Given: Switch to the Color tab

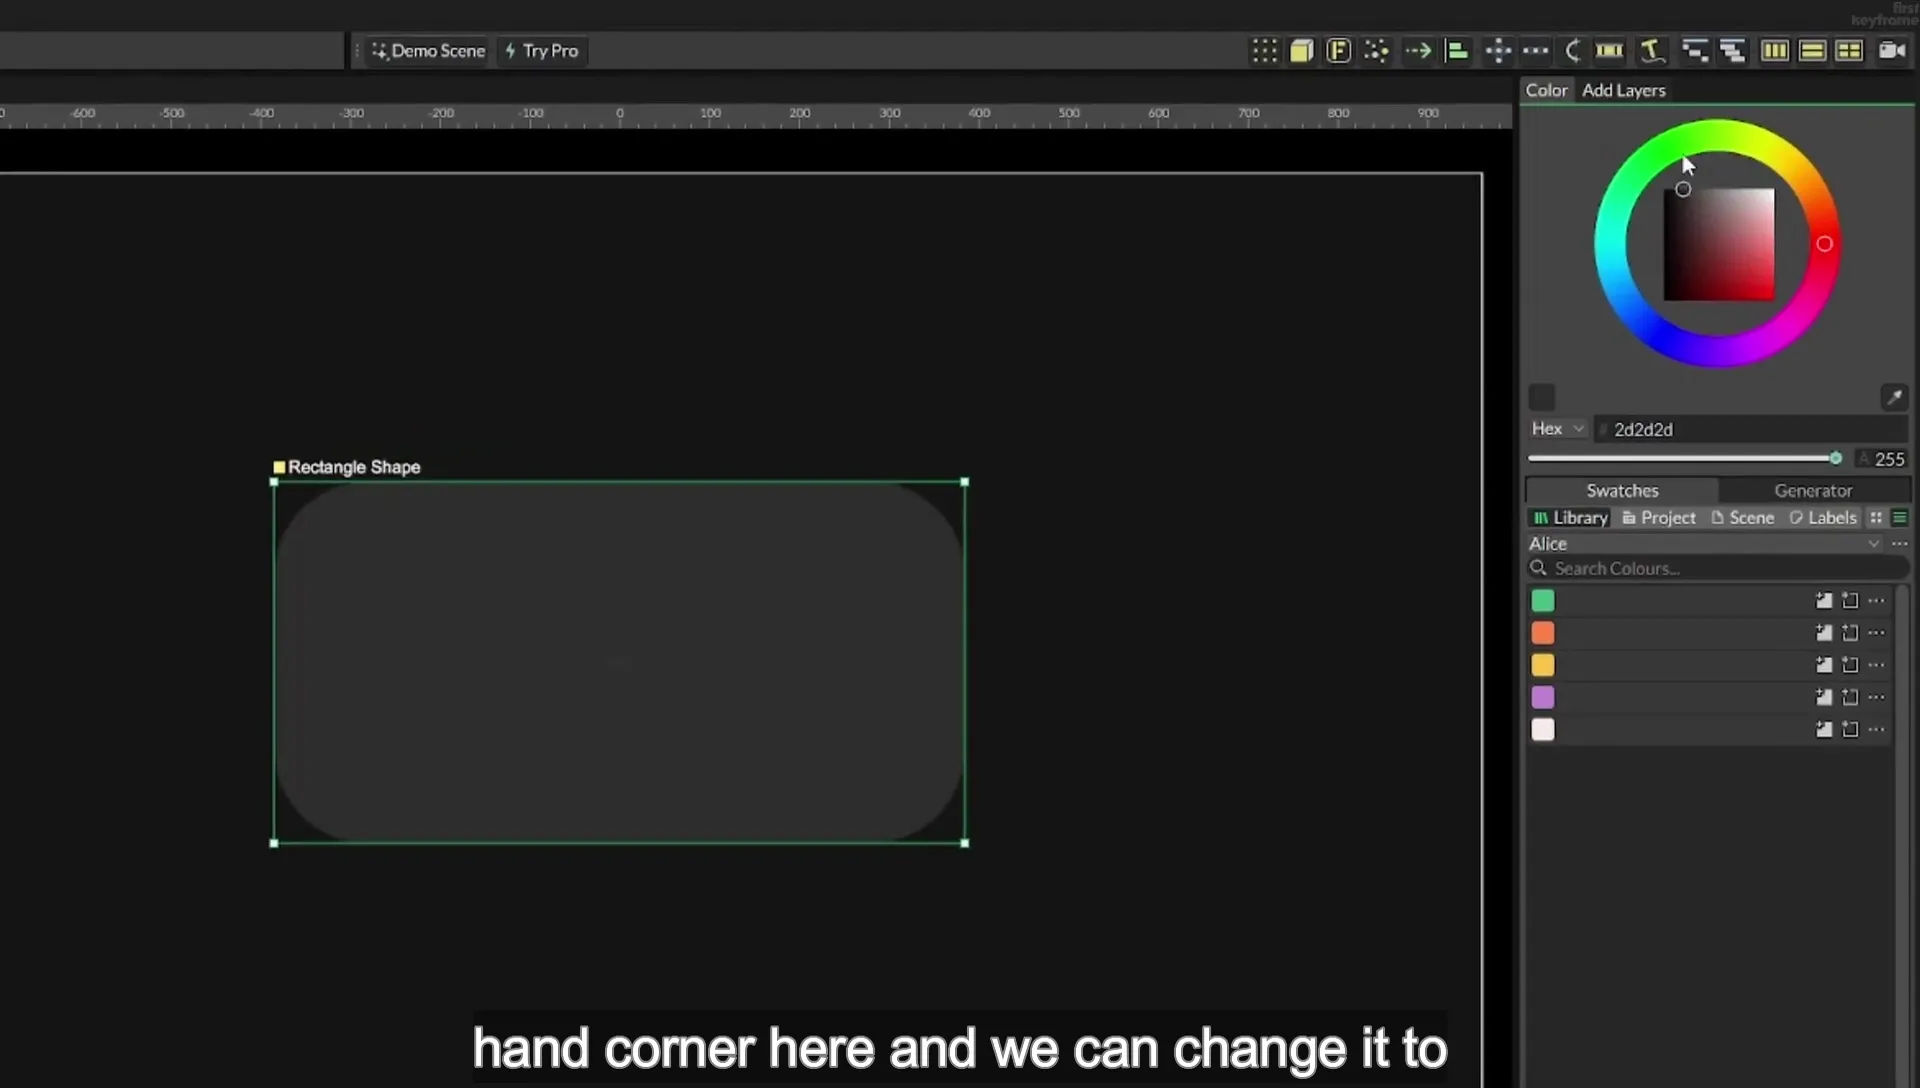Looking at the screenshot, I should [1546, 90].
